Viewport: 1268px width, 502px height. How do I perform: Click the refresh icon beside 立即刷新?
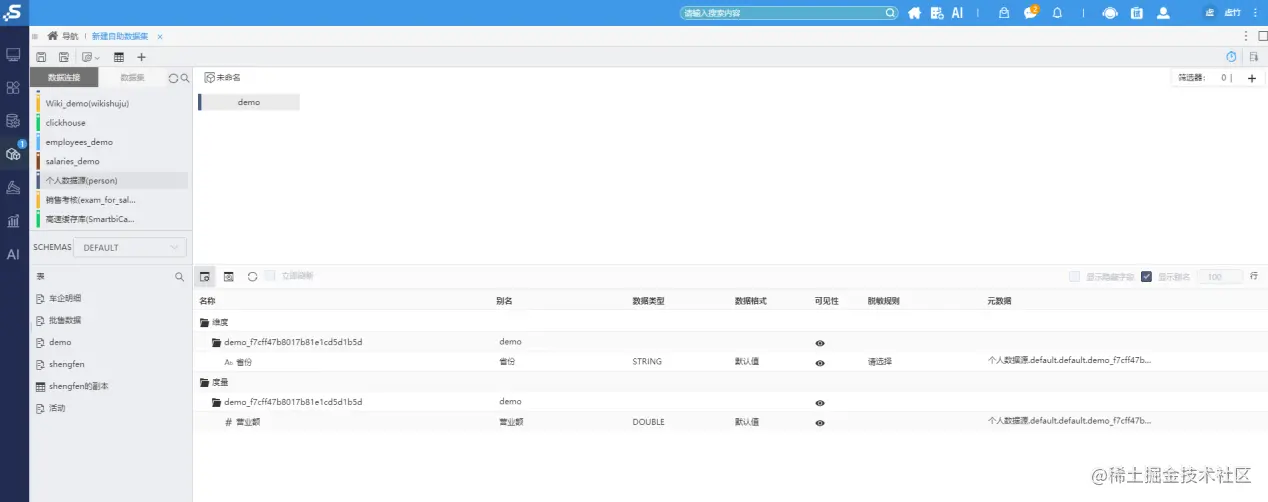(252, 276)
